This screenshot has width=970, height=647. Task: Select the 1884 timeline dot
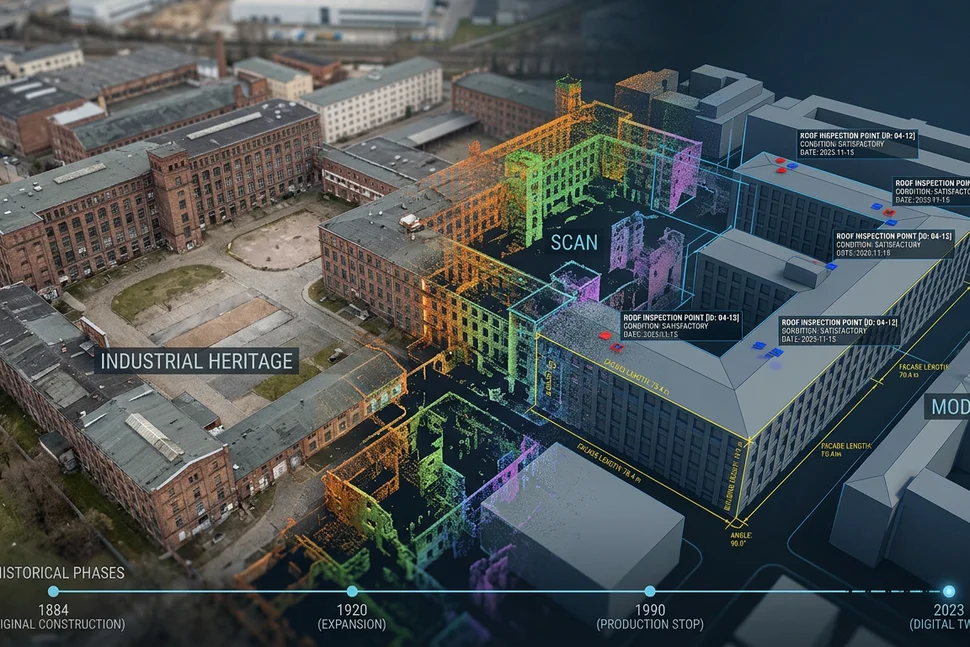(53, 591)
